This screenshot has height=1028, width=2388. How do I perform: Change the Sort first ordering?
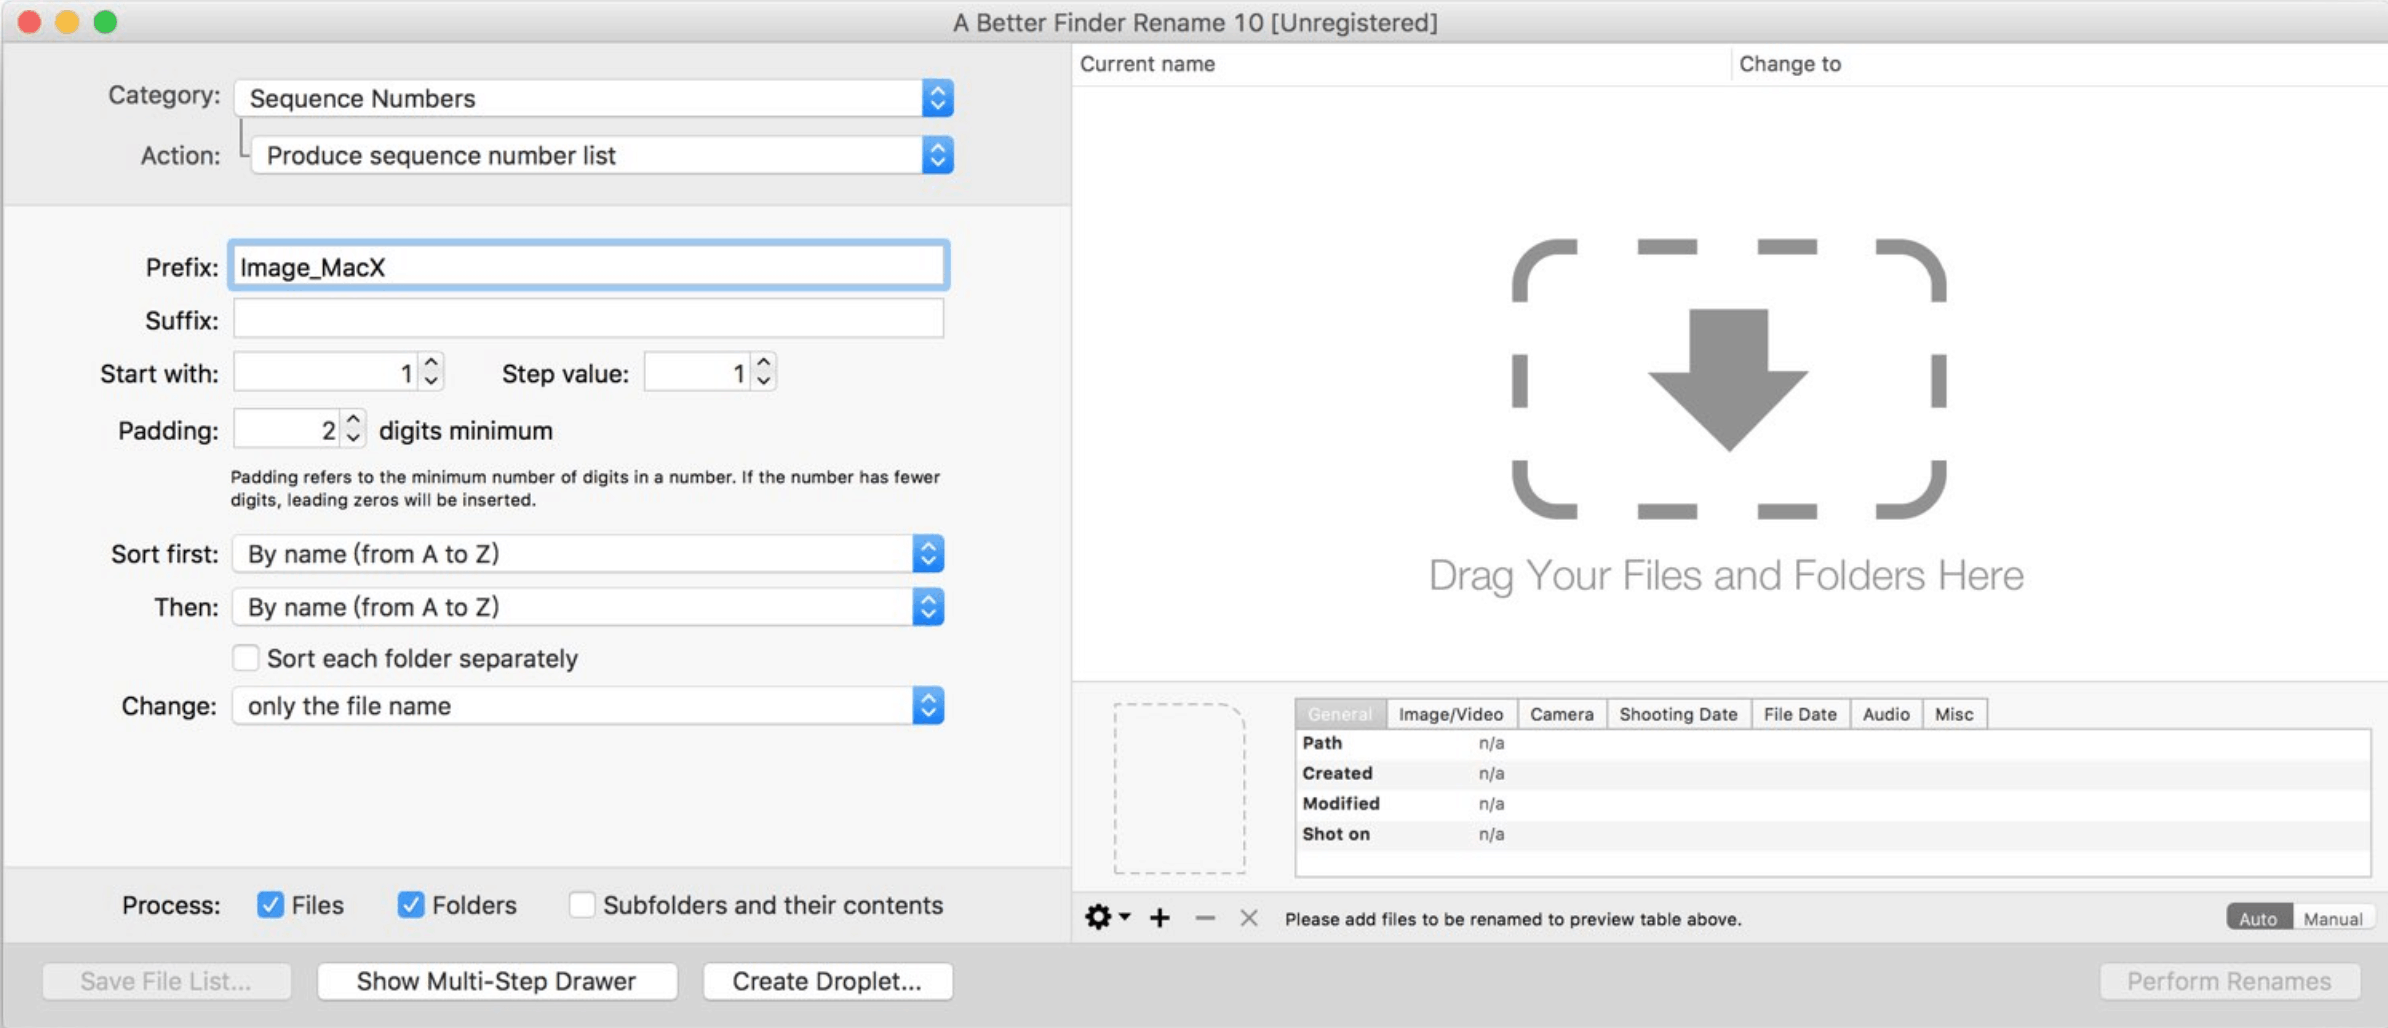point(926,553)
